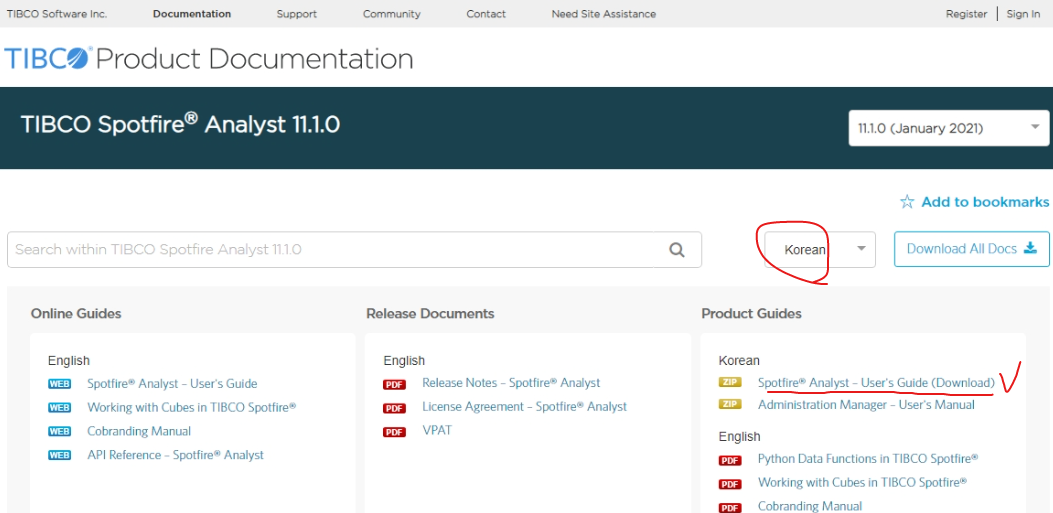The image size is (1053, 513).
Task: Download Korean Spotfire Analyst User's Guide
Action: pyautogui.click(x=876, y=383)
